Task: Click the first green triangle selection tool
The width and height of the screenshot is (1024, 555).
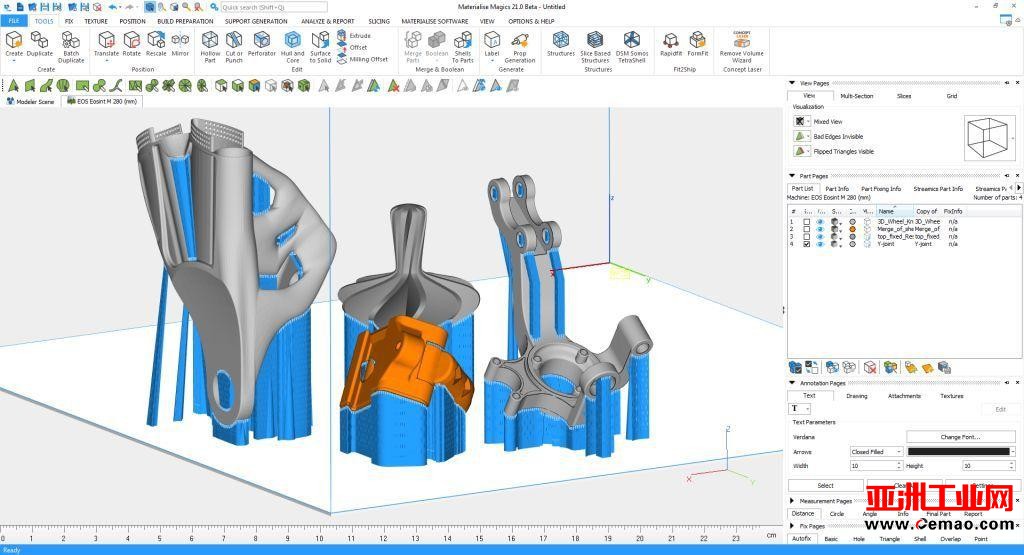Action: click(13, 86)
